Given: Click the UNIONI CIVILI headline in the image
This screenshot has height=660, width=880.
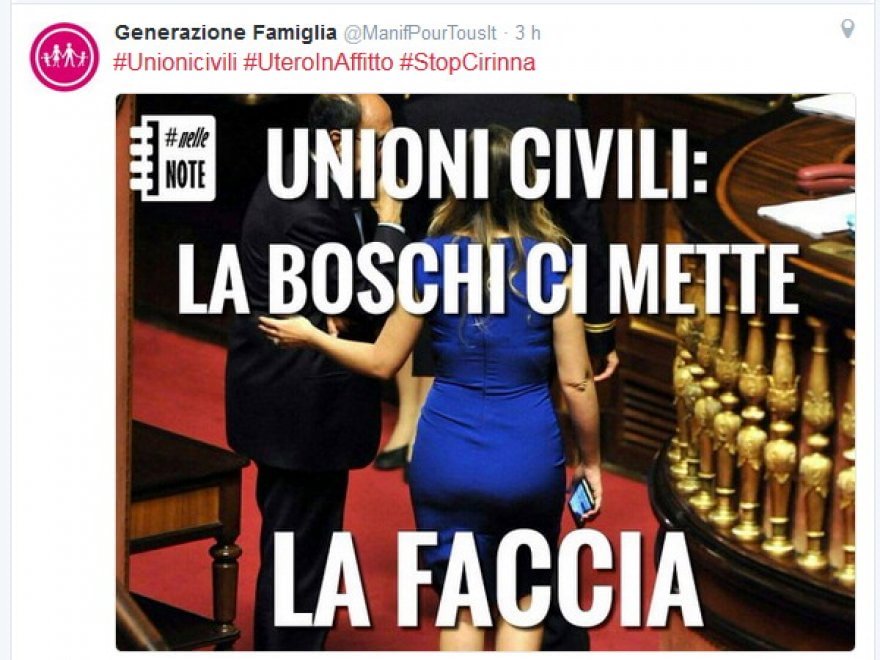Looking at the screenshot, I should tap(486, 162).
